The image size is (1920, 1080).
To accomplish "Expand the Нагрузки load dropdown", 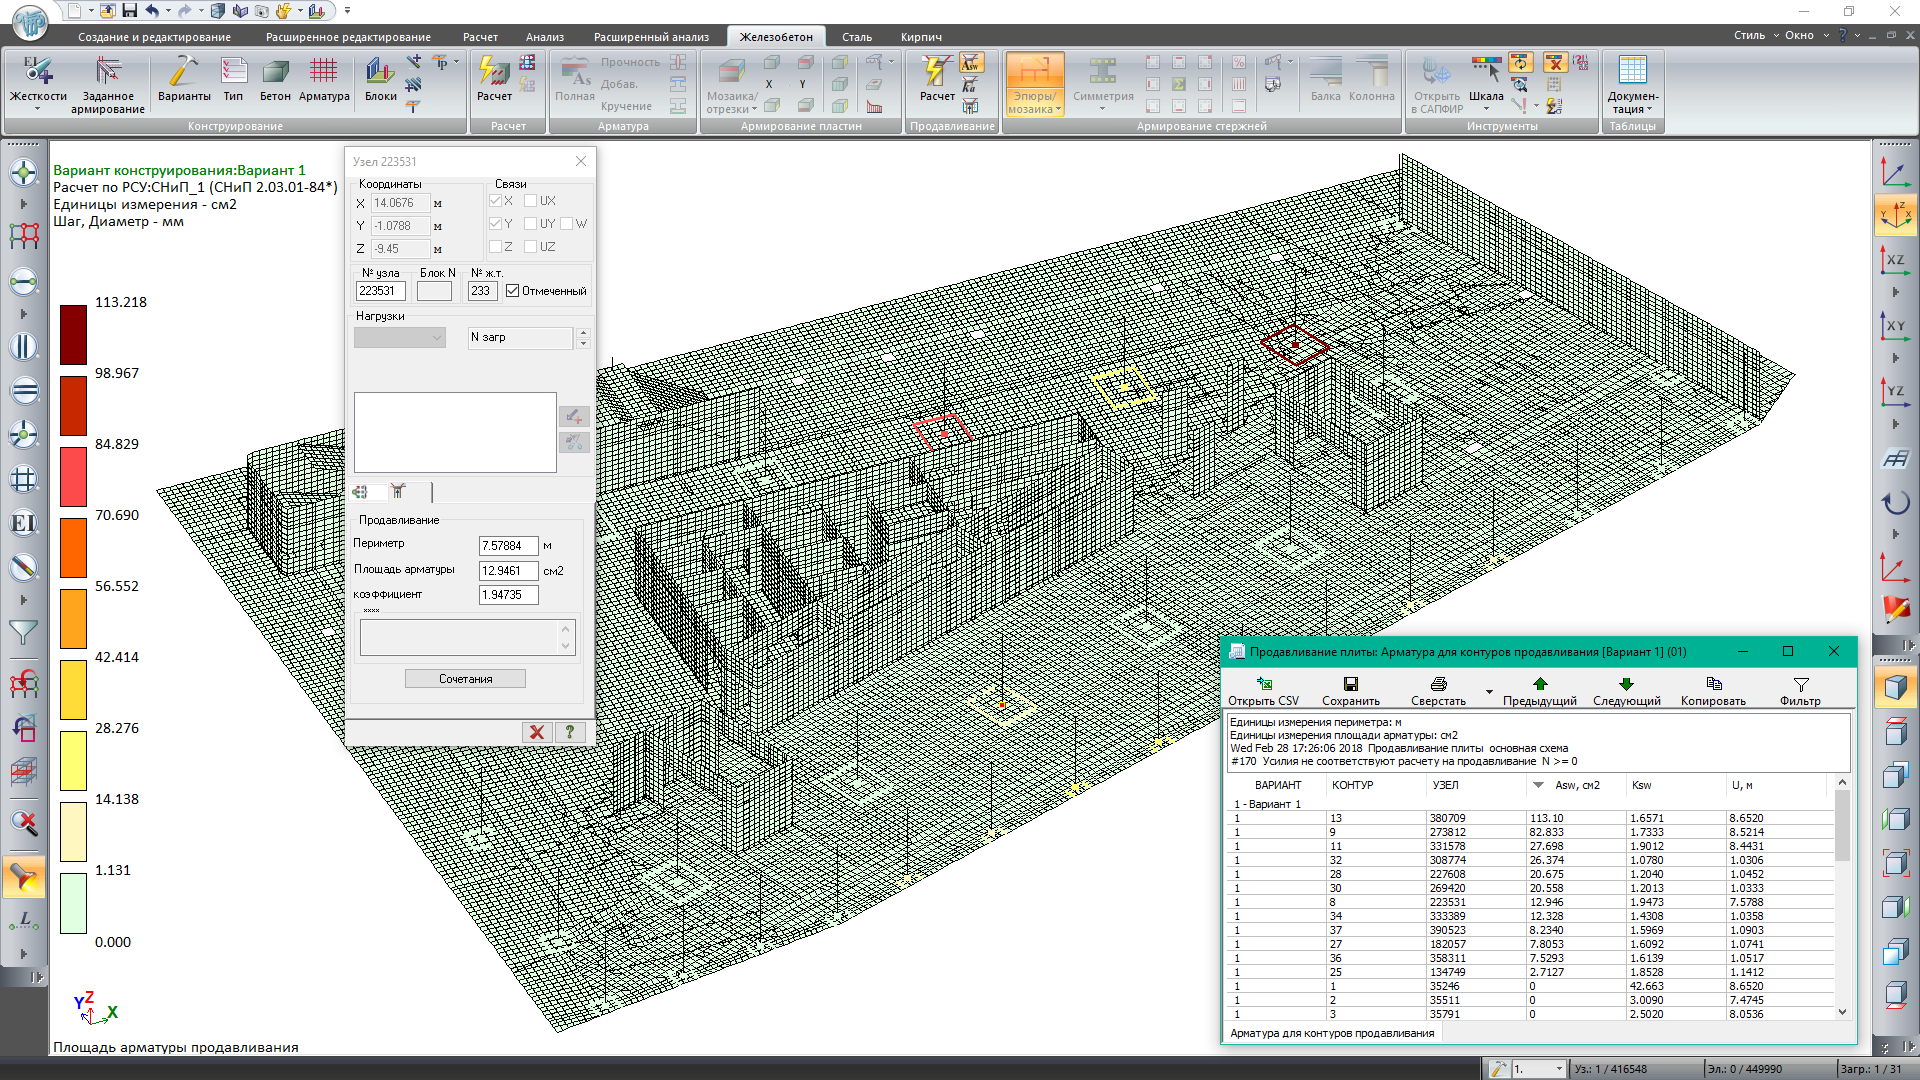I will click(x=437, y=338).
